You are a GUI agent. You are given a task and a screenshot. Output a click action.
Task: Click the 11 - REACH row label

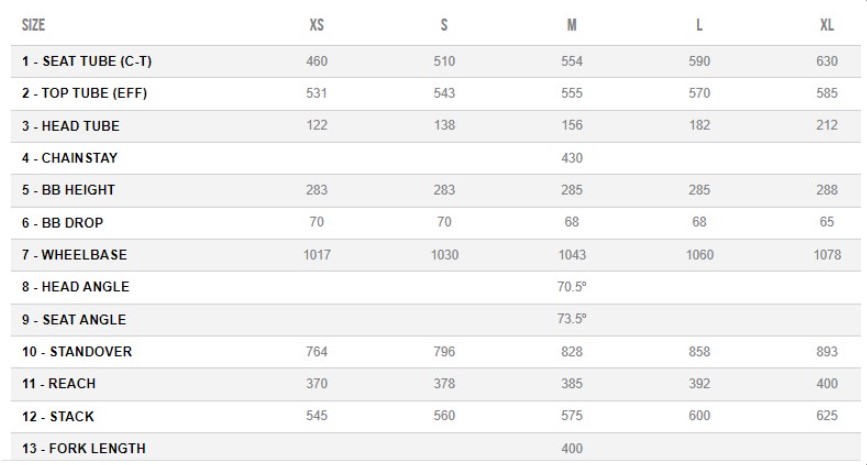click(x=59, y=383)
